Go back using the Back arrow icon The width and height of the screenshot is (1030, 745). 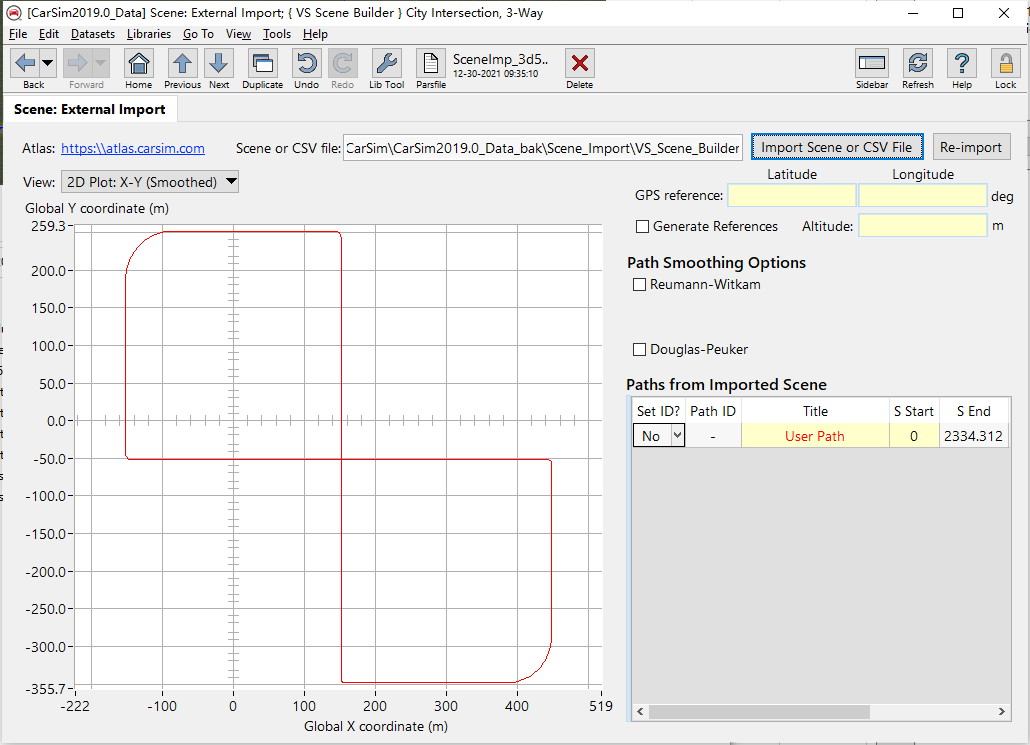point(25,64)
